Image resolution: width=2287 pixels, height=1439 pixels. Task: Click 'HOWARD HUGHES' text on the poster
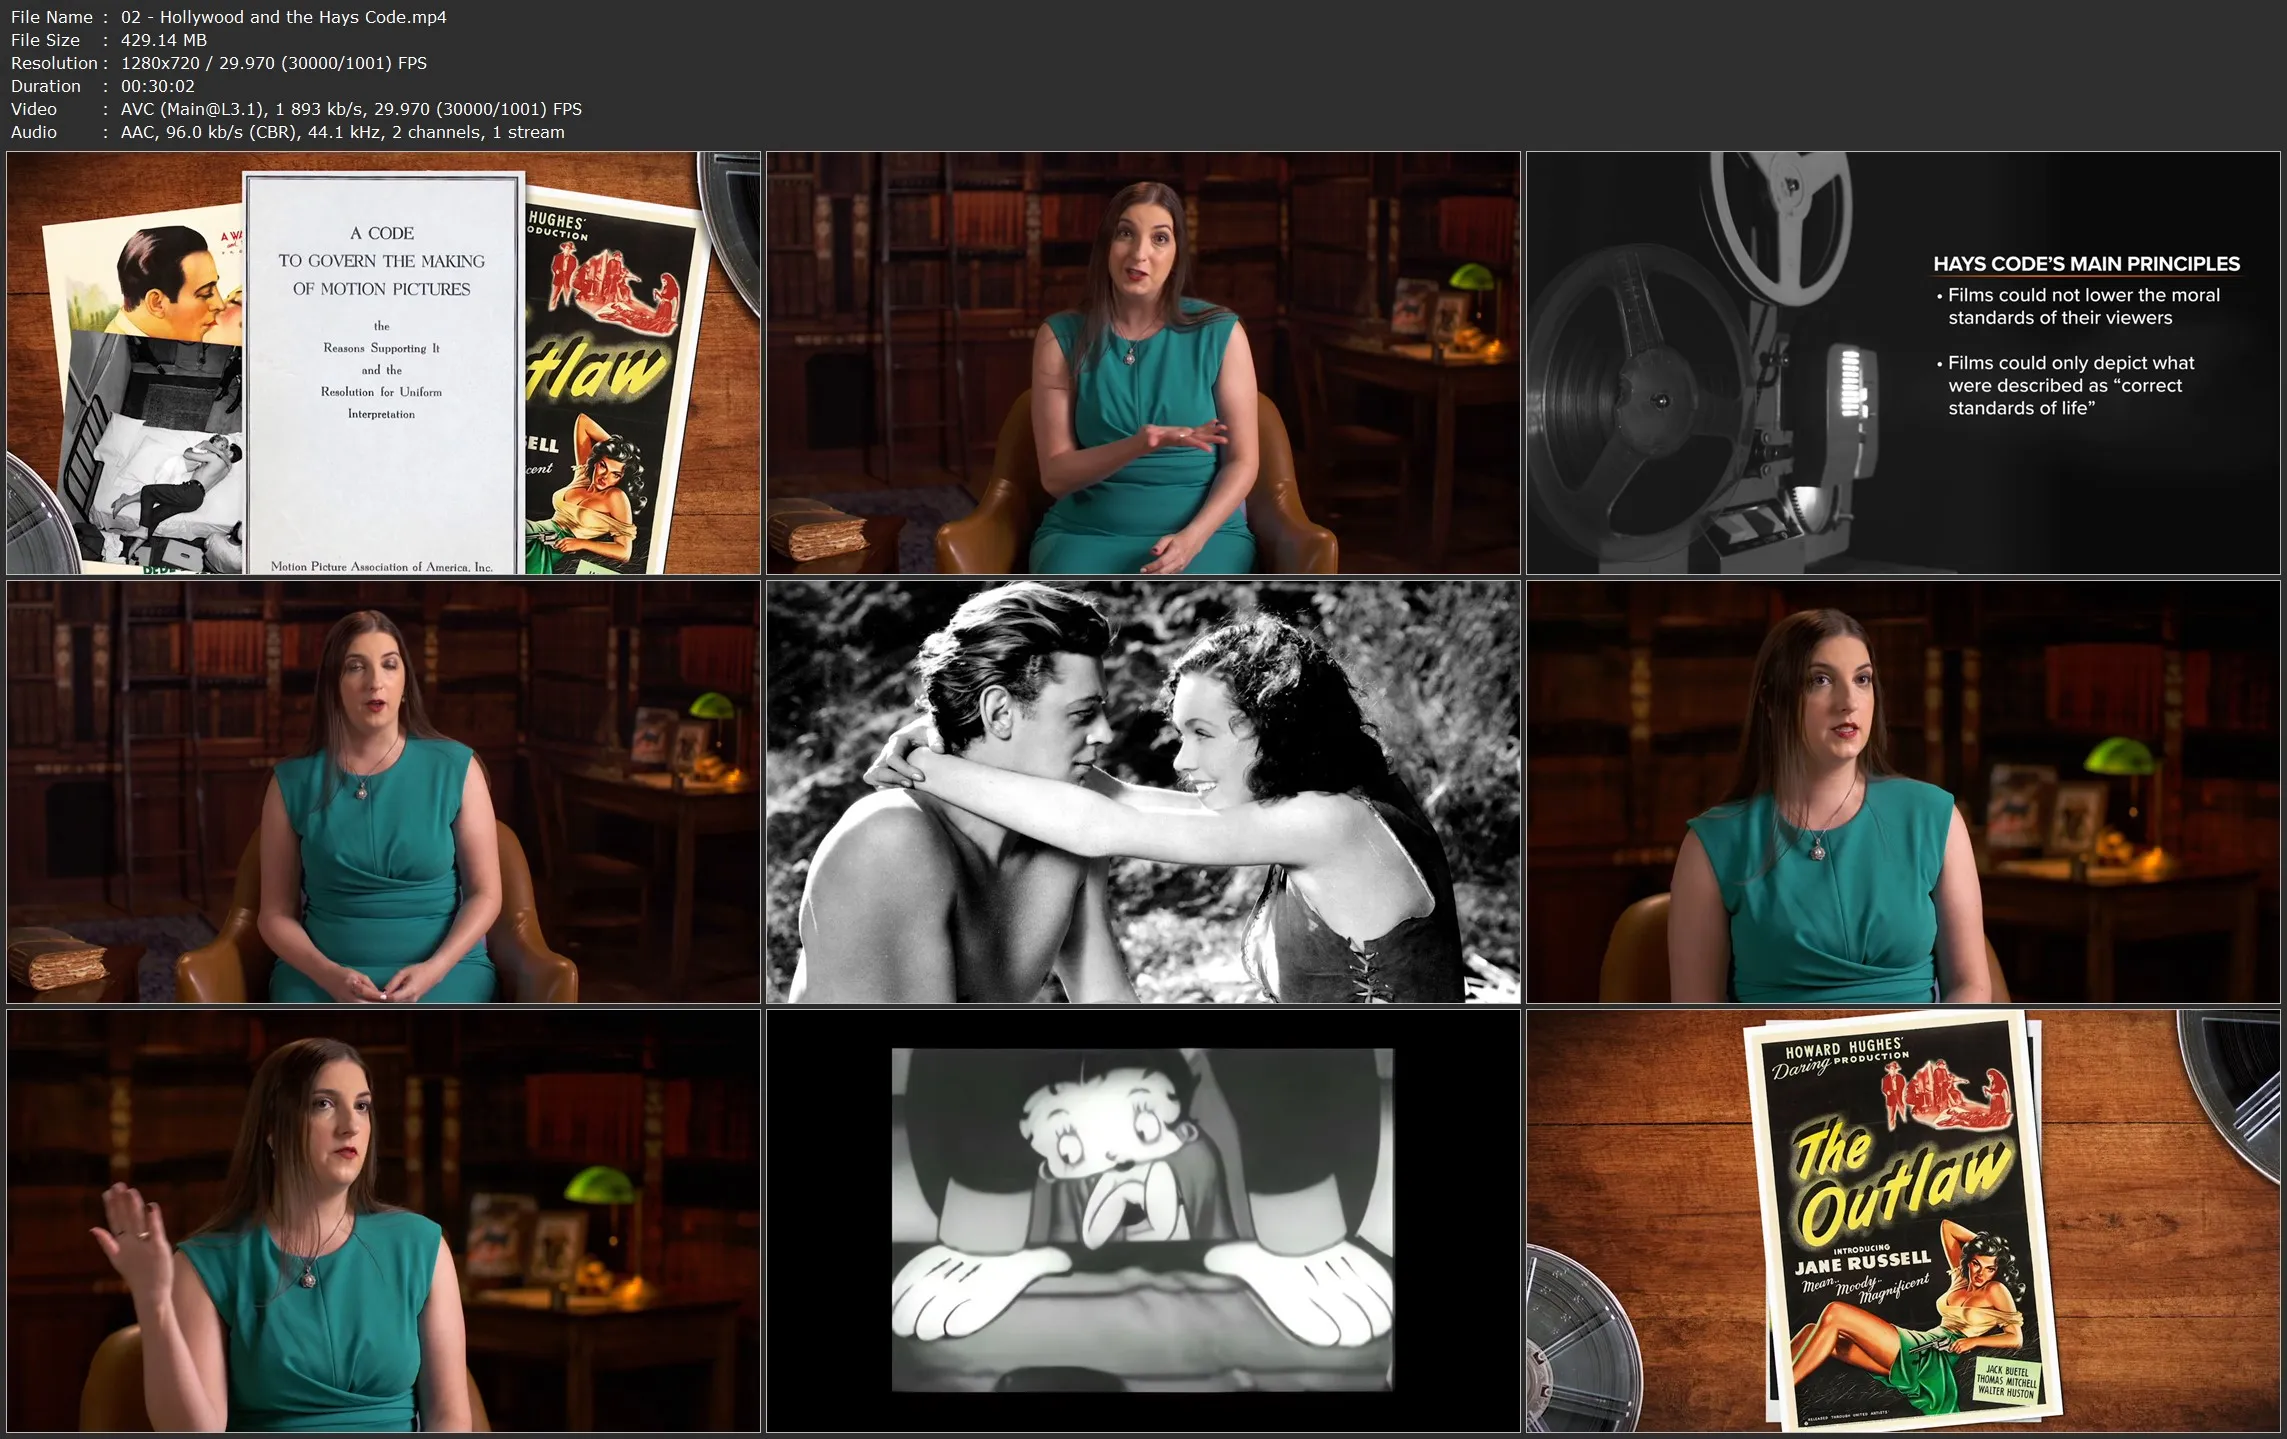(1844, 1047)
